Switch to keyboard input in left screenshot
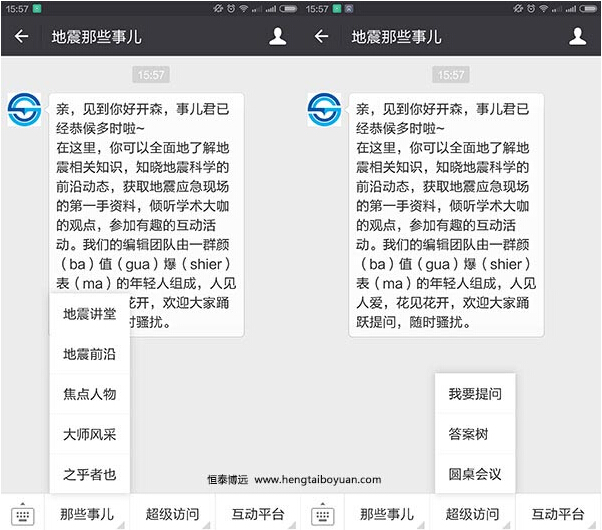The height and width of the screenshot is (530, 602). tap(23, 514)
